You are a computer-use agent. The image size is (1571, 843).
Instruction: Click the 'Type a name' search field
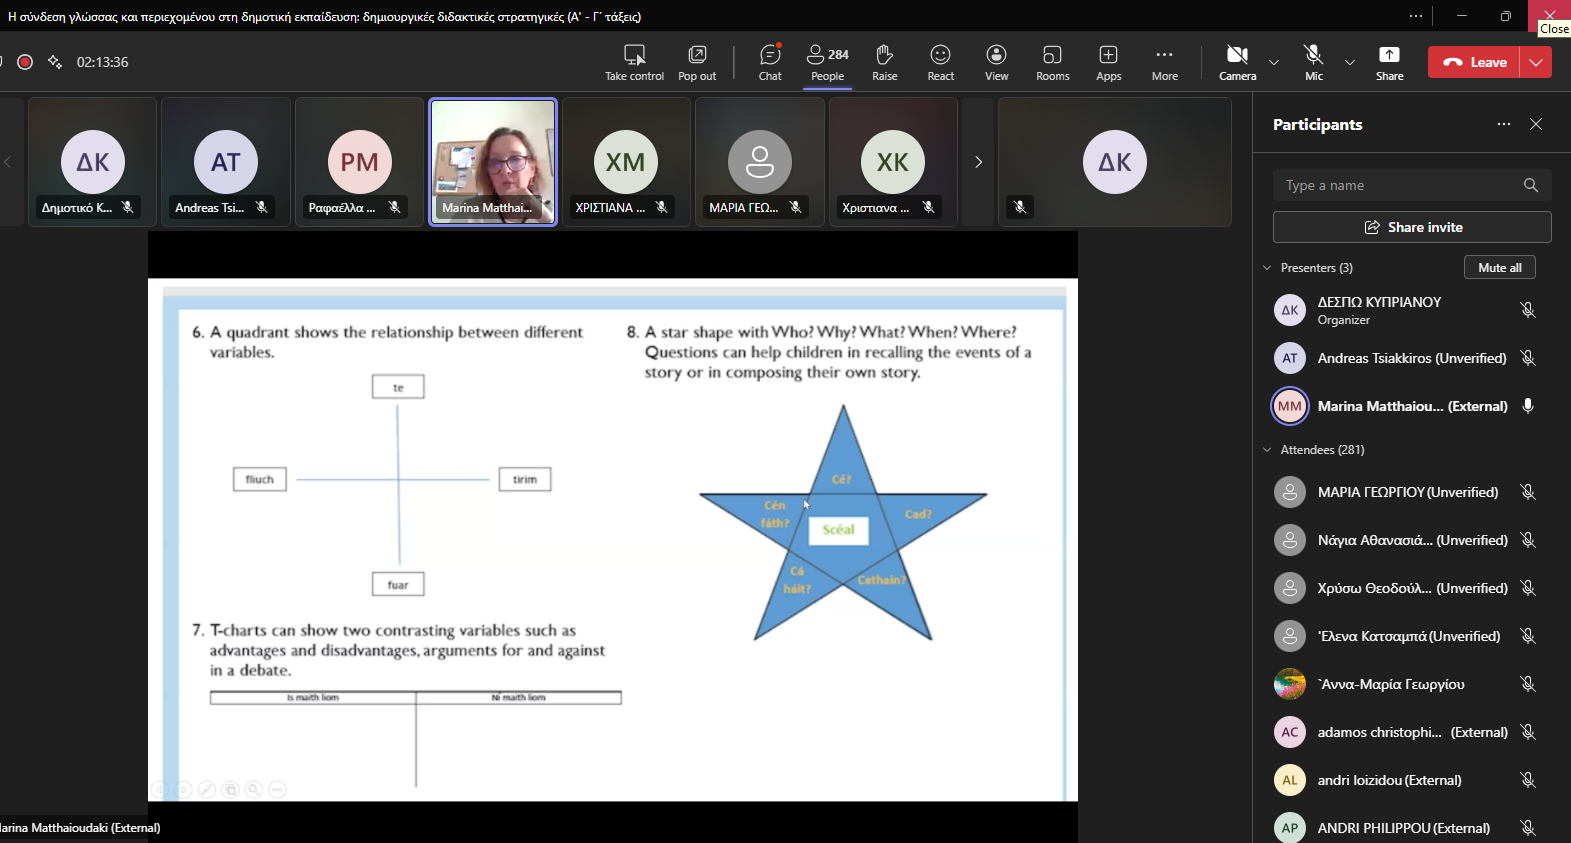(x=1400, y=185)
